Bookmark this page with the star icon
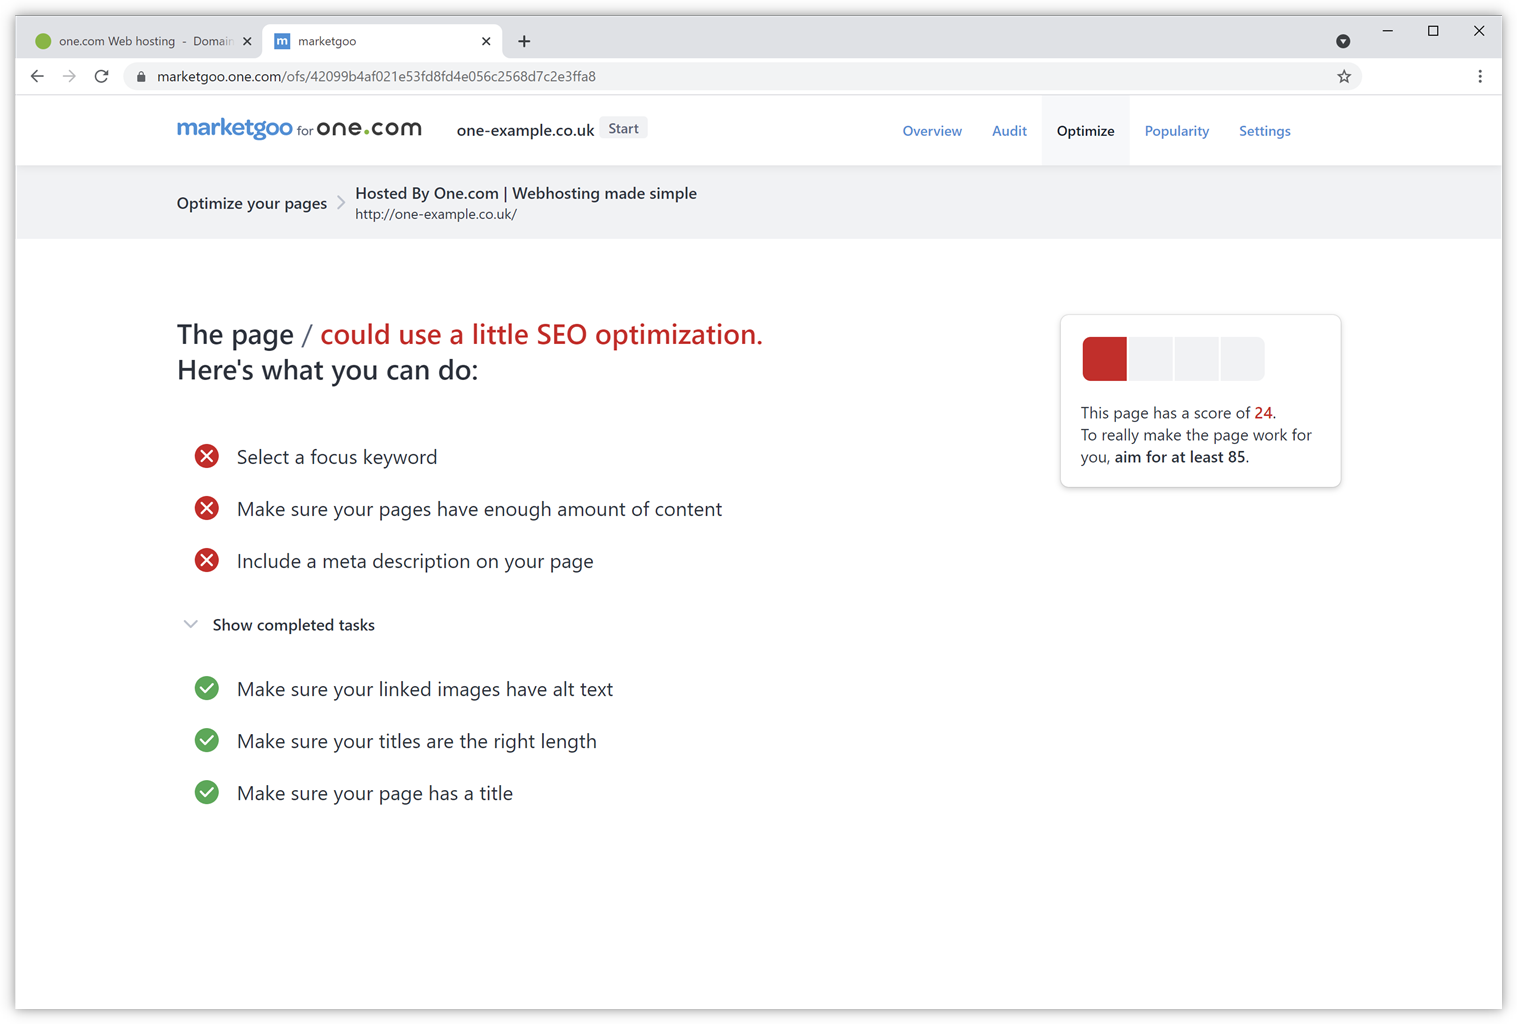This screenshot has height=1024, width=1517. pos(1344,77)
